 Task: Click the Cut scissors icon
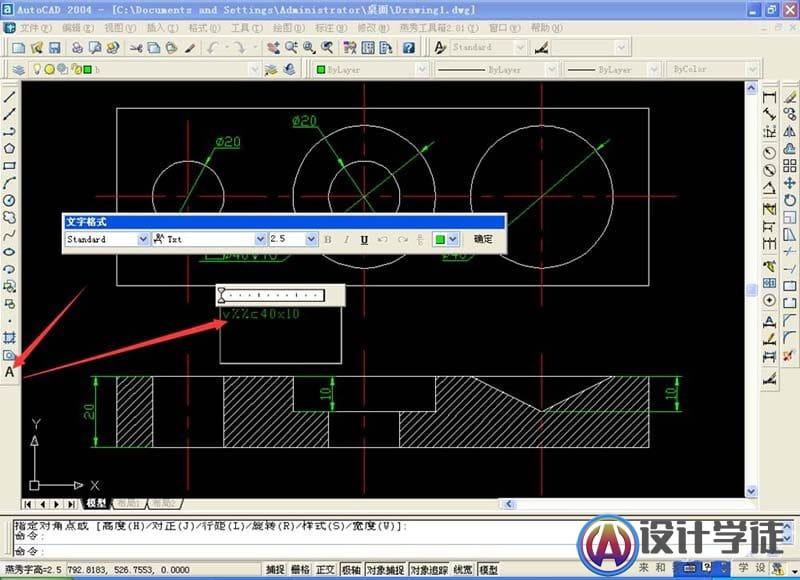tap(136, 48)
